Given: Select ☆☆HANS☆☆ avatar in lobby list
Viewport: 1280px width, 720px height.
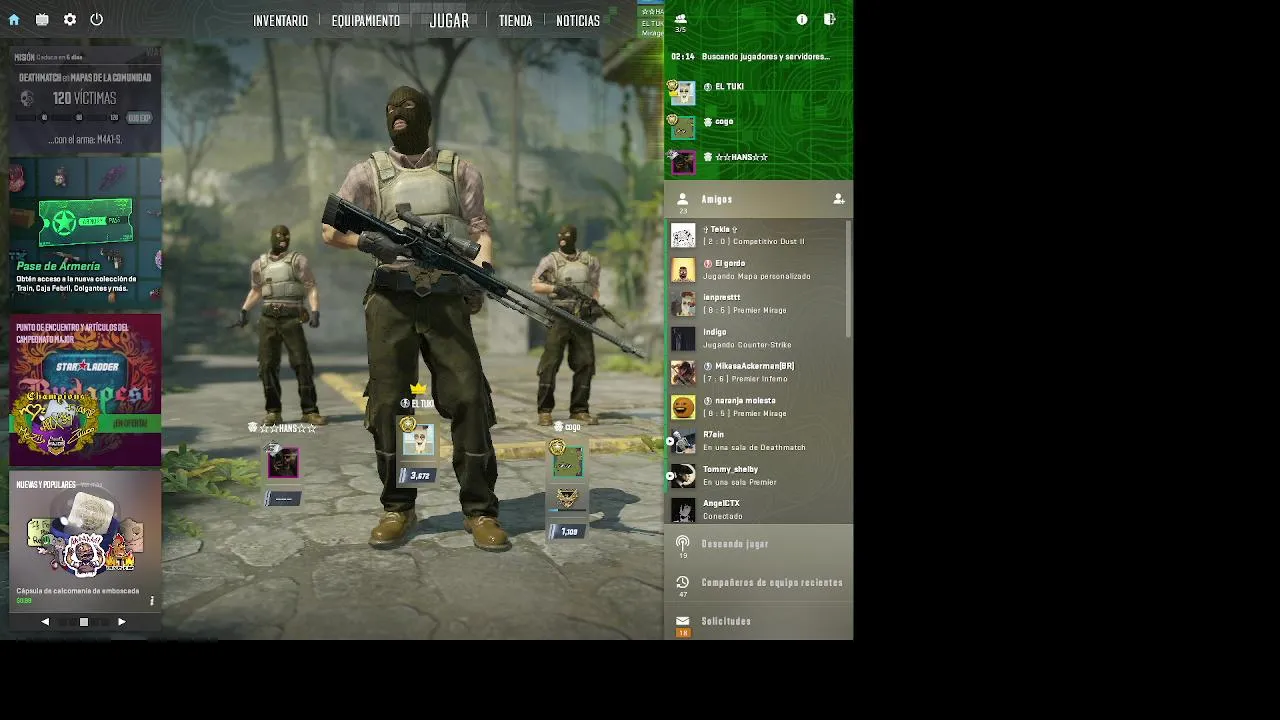Looking at the screenshot, I should [683, 162].
